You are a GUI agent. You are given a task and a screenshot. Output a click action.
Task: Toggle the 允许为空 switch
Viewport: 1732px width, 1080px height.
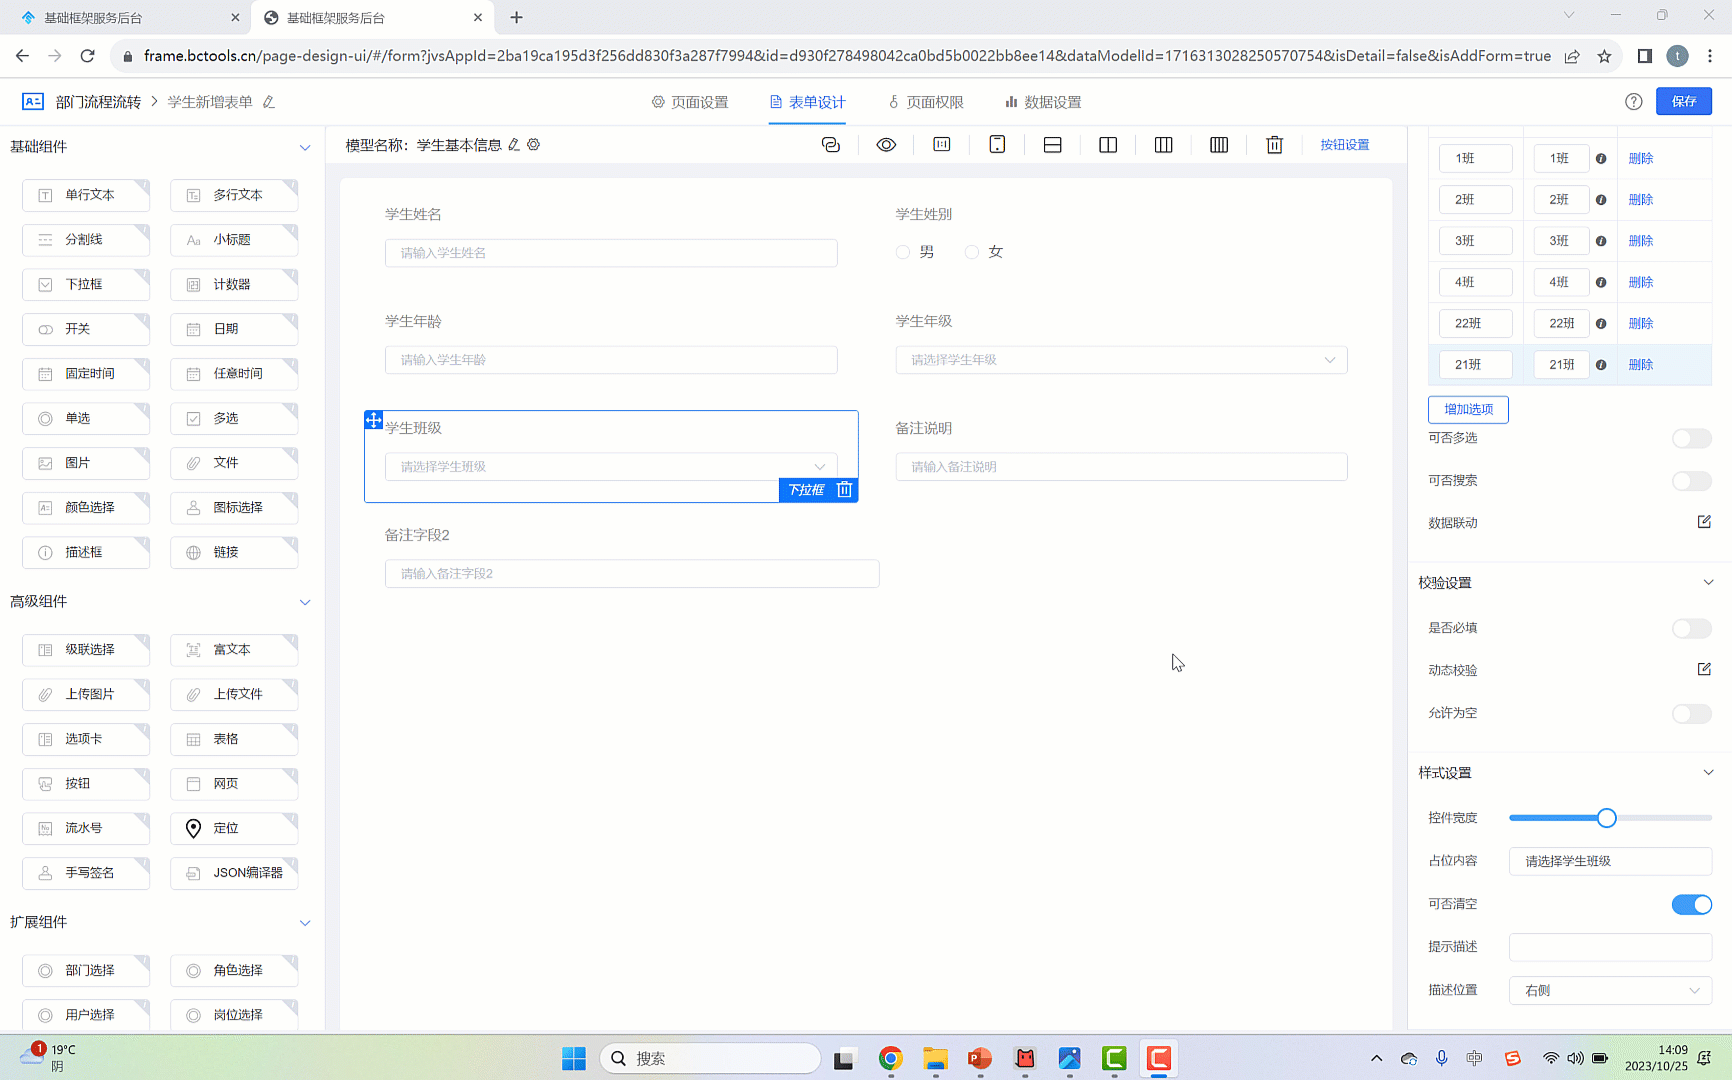1691,713
